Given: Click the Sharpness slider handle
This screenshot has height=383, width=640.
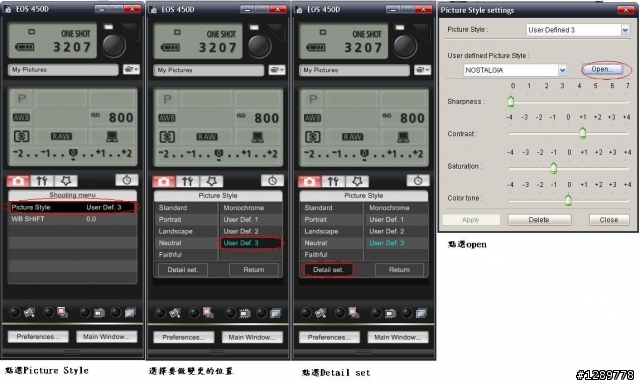Looking at the screenshot, I should click(511, 101).
